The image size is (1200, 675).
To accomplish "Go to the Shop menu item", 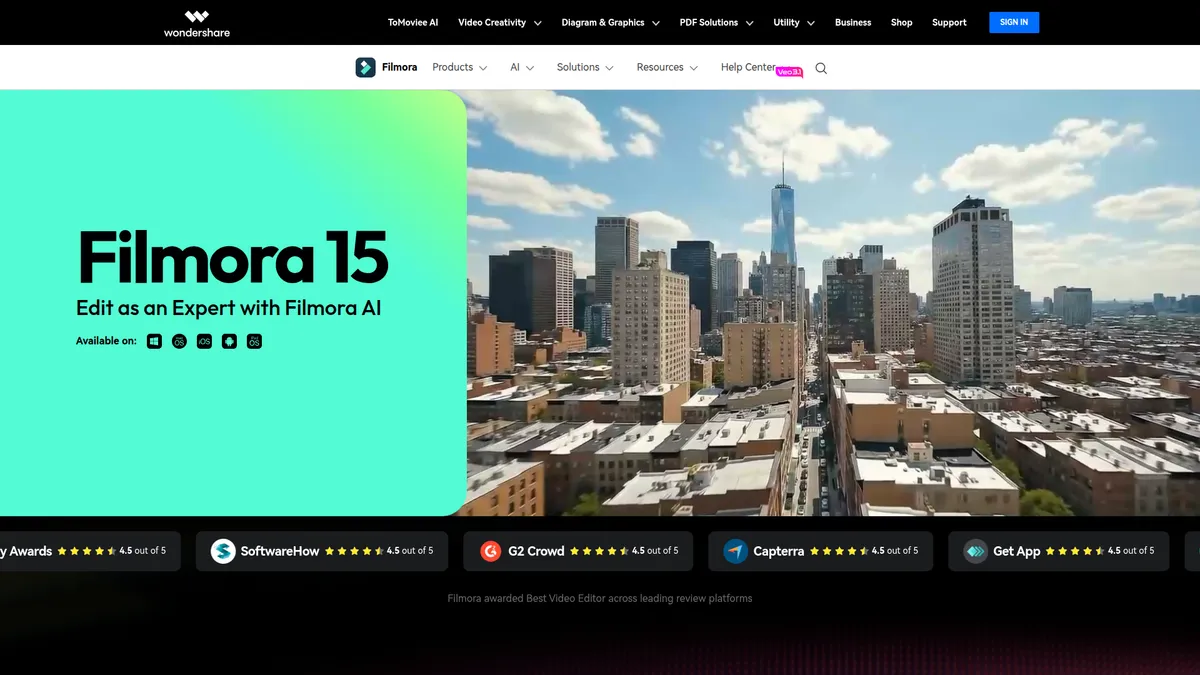I will pyautogui.click(x=901, y=22).
